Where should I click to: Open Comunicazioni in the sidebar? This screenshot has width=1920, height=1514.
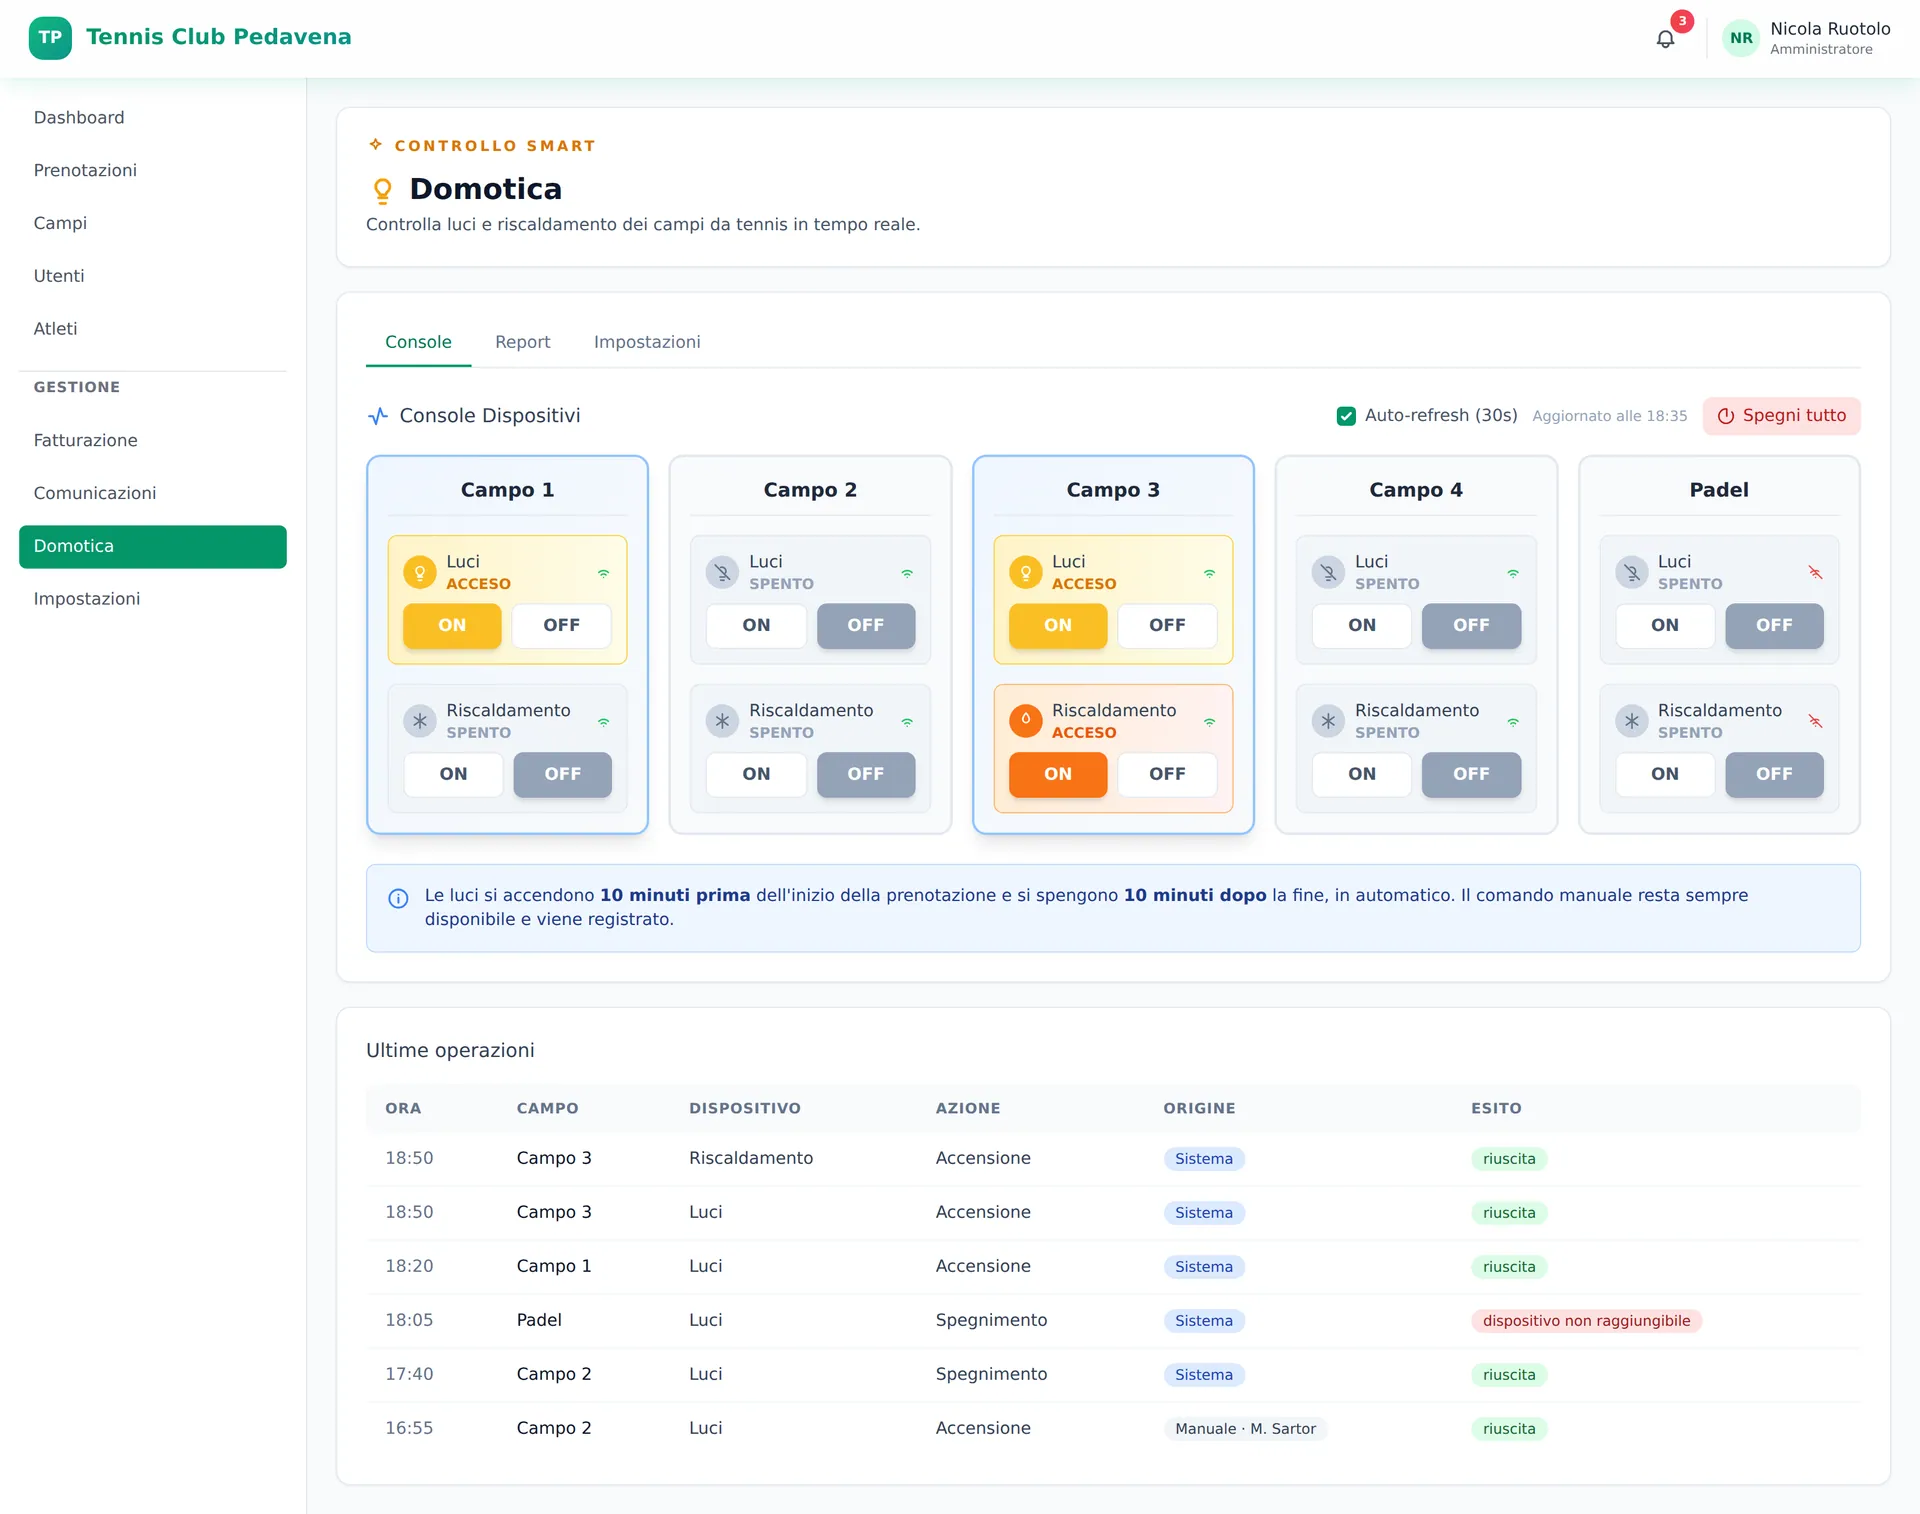[x=153, y=494]
